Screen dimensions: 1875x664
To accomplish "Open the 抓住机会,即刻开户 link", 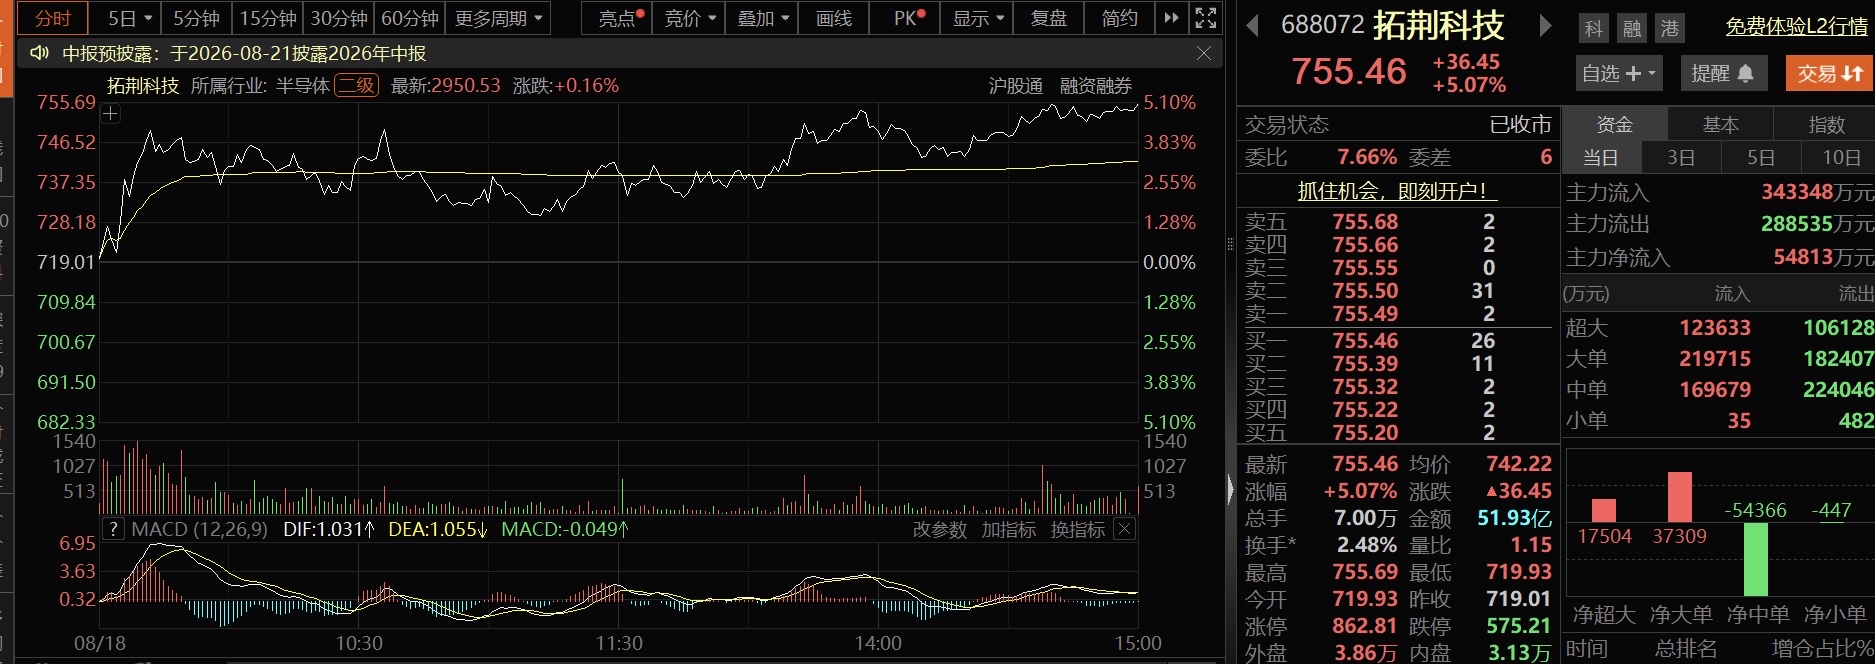I will 1391,191.
